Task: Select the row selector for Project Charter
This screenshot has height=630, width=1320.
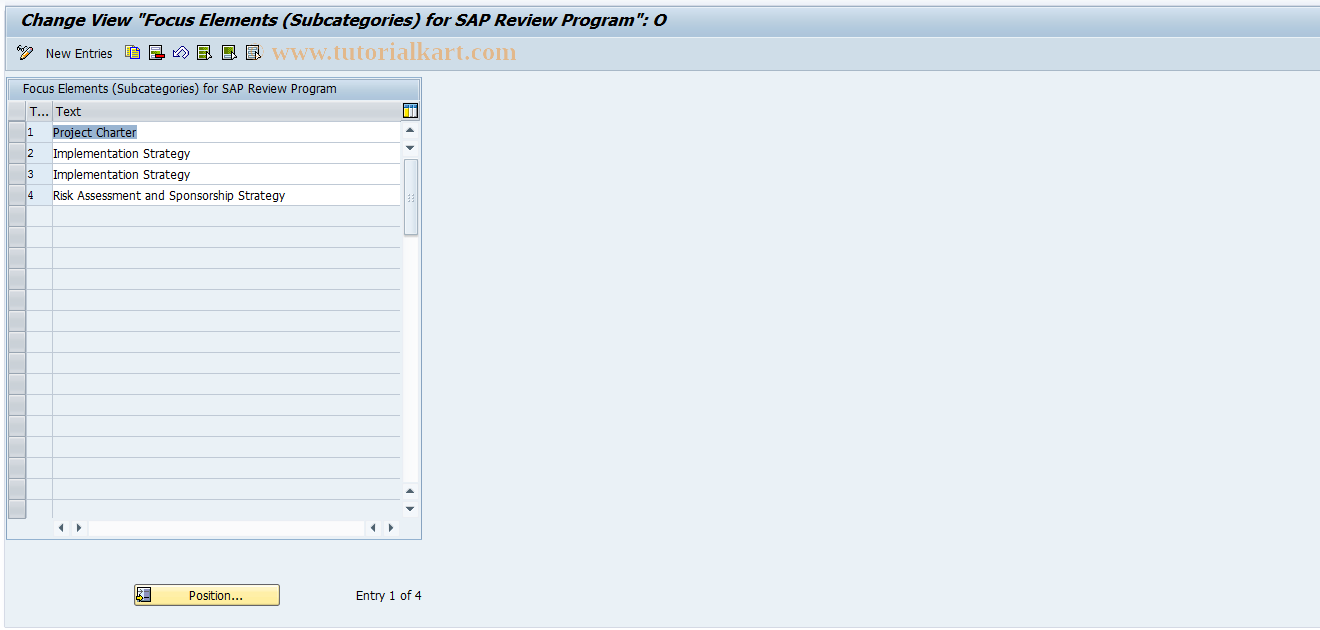Action: tap(17, 132)
